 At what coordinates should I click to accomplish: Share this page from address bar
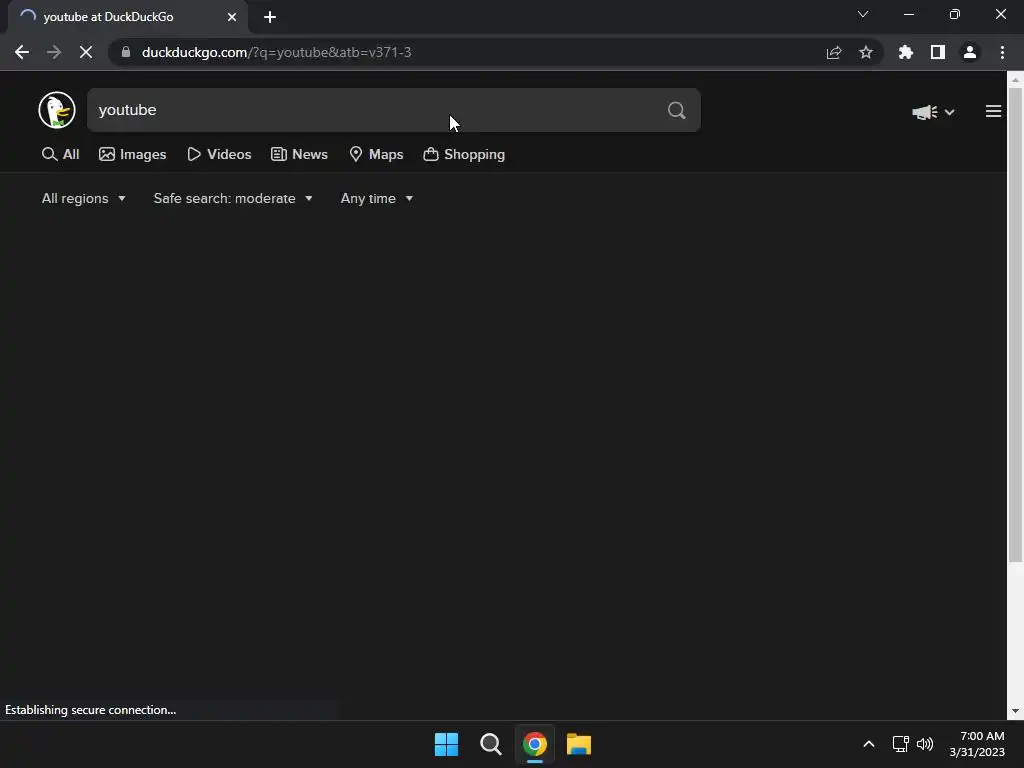(834, 52)
